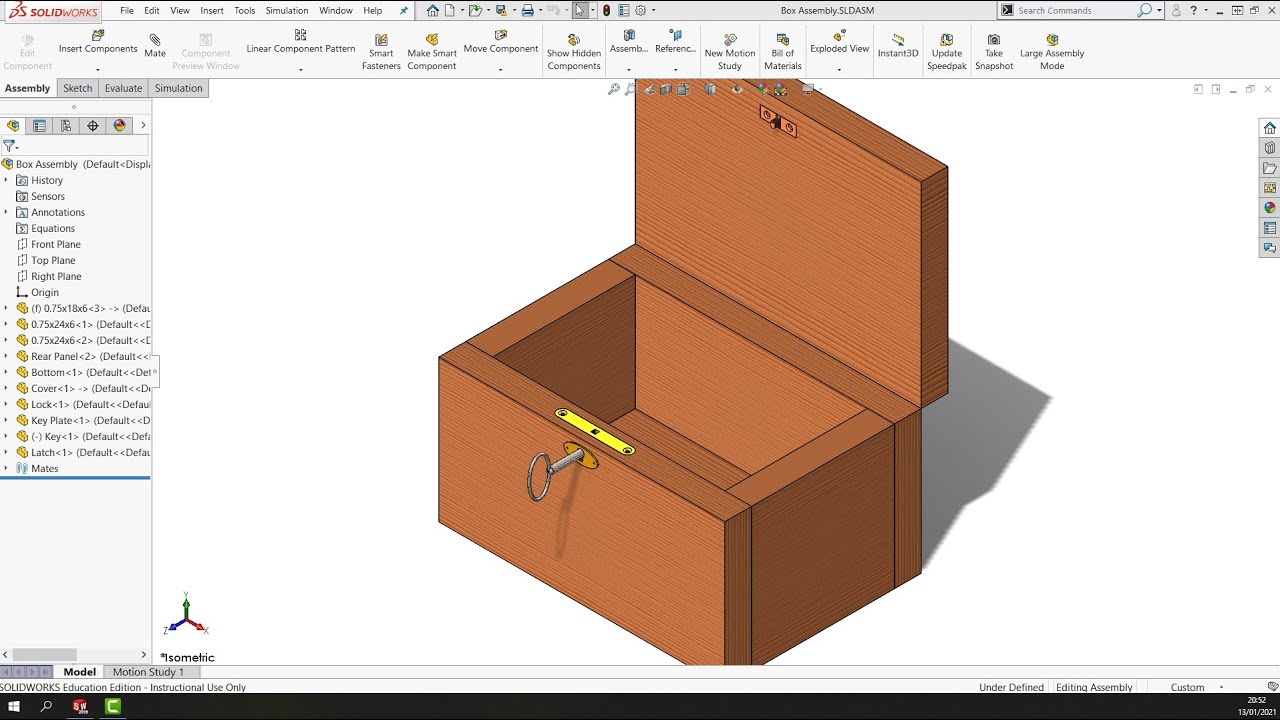This screenshot has height=720, width=1280.
Task: Open the taskbar search icon
Action: pyautogui.click(x=46, y=707)
